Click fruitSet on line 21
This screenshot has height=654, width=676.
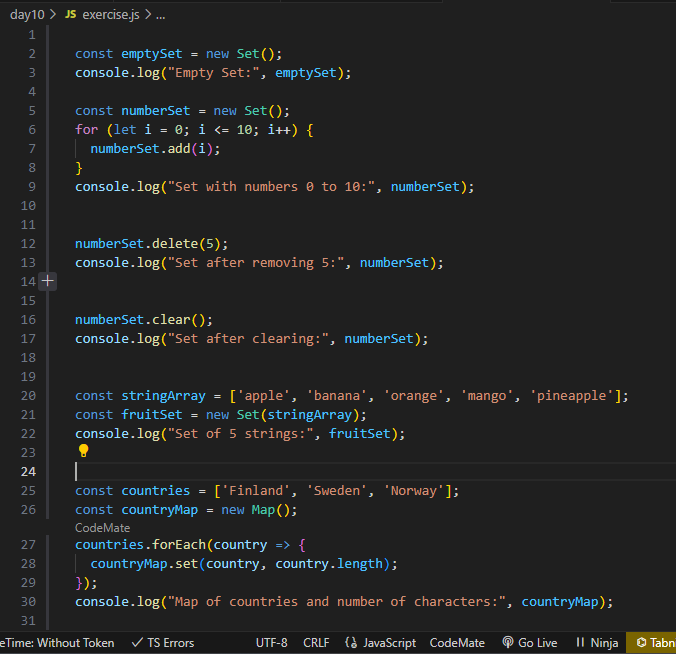tap(152, 415)
